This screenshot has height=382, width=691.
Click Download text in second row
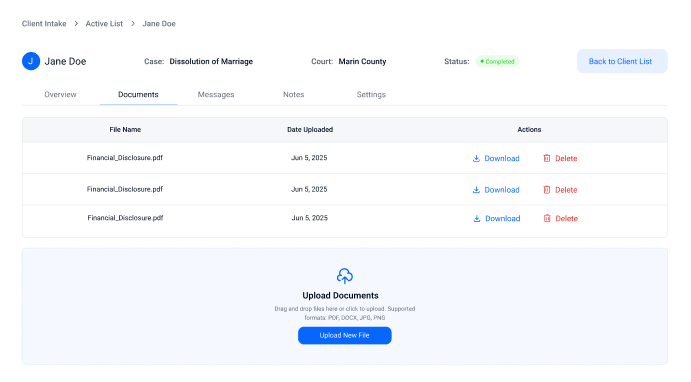pos(502,190)
